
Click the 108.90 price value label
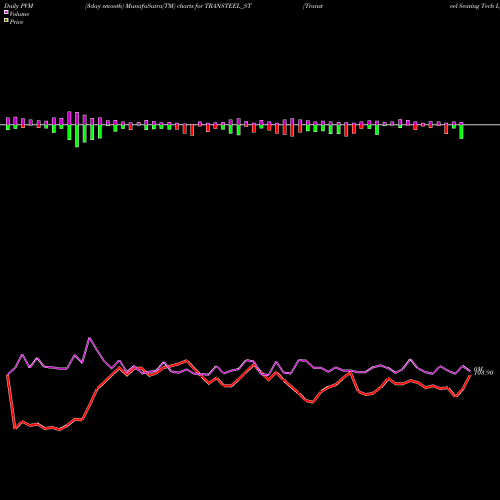pos(483,373)
